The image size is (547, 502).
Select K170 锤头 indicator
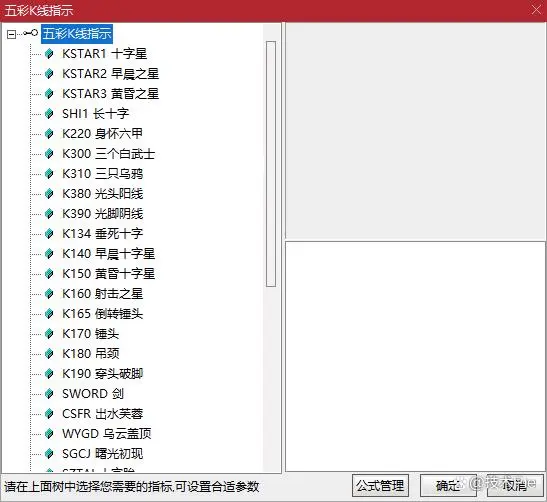[x=90, y=334]
